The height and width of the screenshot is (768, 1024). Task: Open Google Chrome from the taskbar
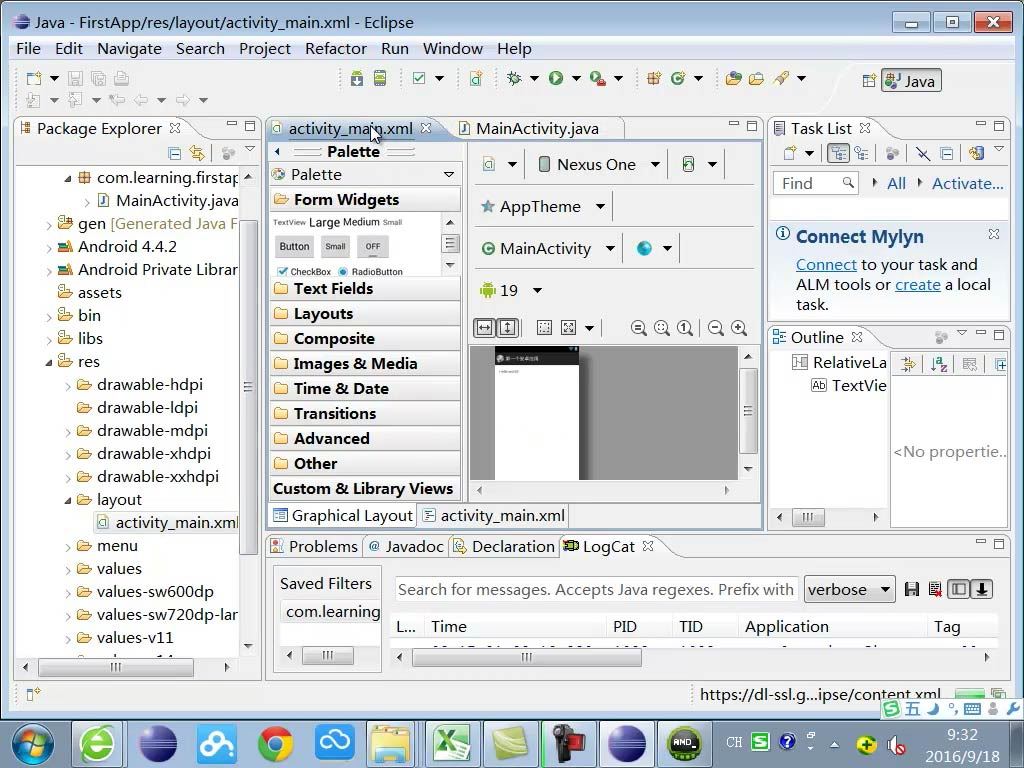(x=275, y=743)
